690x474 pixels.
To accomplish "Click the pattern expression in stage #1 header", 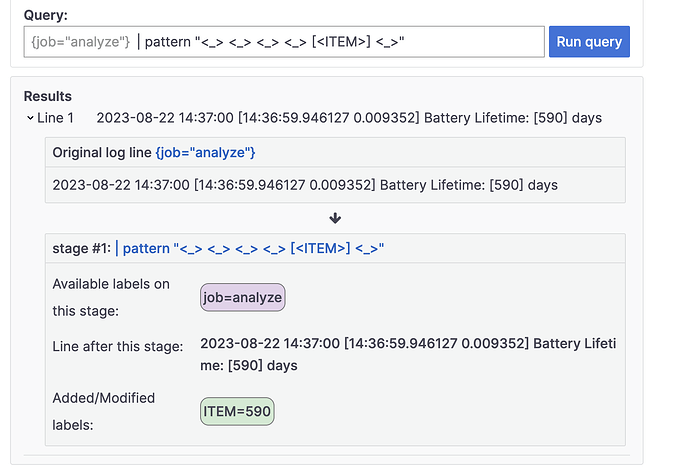I will [x=254, y=248].
